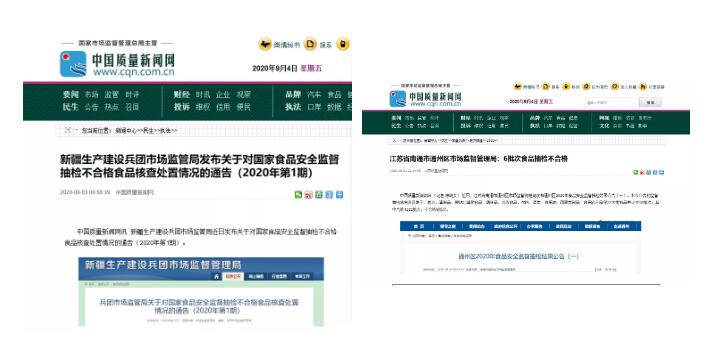The width and height of the screenshot is (709, 361).
Task: Click headline 江苏省南通市通州区…6批次食品抽检不合格
Action: pos(479,159)
